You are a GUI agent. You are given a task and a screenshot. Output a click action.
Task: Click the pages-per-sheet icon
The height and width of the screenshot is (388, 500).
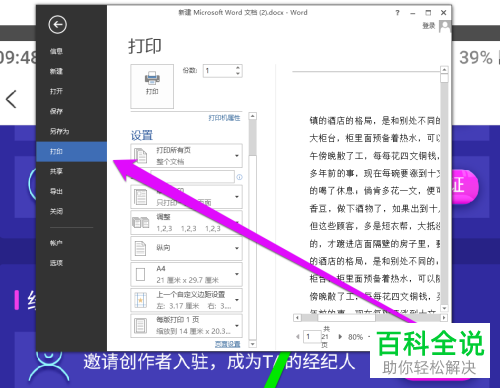click(x=140, y=326)
